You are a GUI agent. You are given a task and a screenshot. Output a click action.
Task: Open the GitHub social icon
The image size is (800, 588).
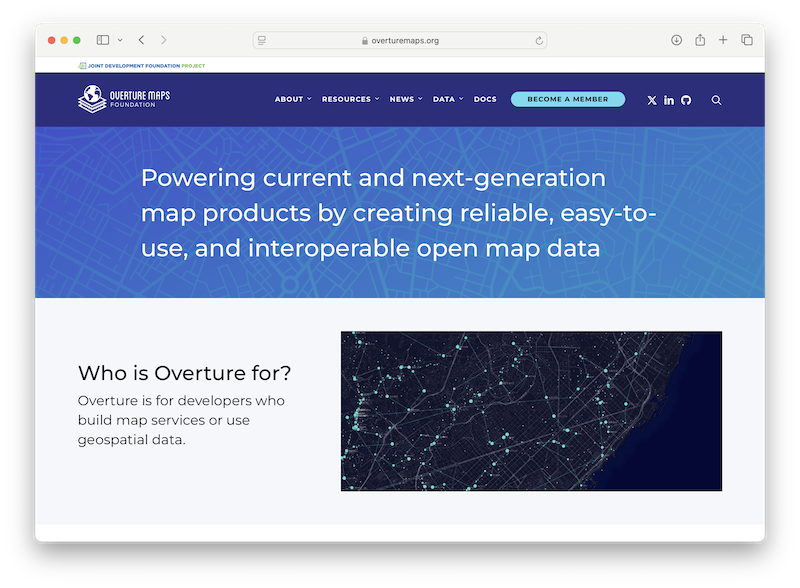686,100
